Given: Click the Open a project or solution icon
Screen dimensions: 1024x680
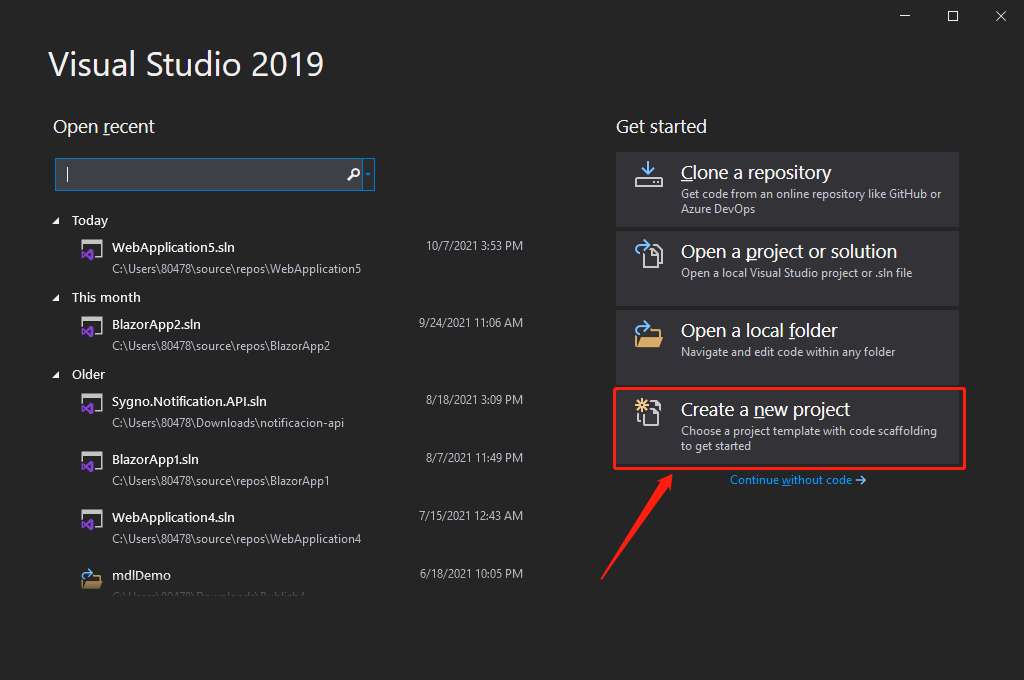Looking at the screenshot, I should (x=648, y=254).
